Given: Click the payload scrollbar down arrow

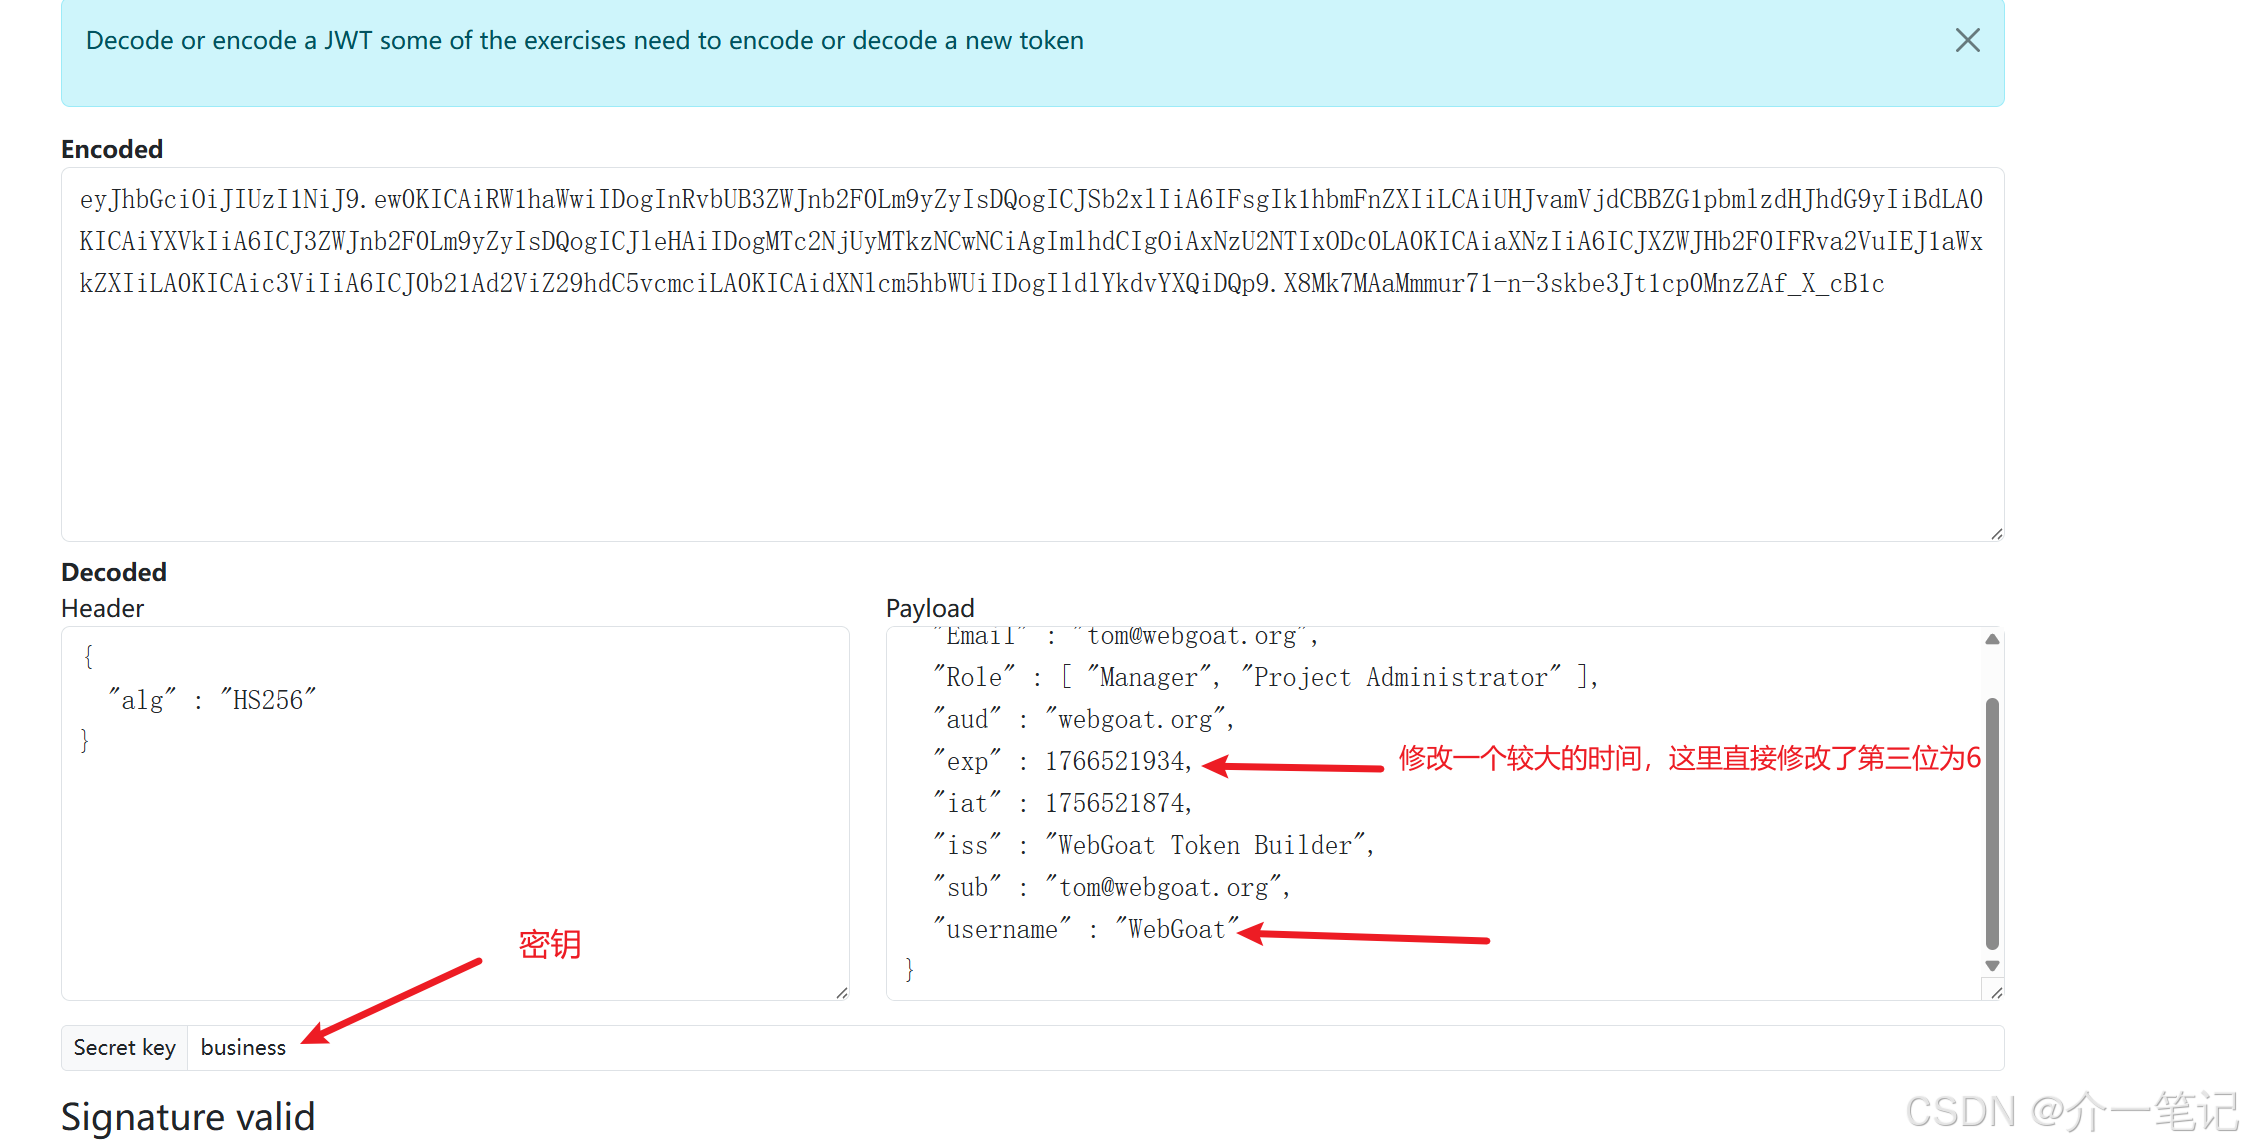Looking at the screenshot, I should point(1992,966).
